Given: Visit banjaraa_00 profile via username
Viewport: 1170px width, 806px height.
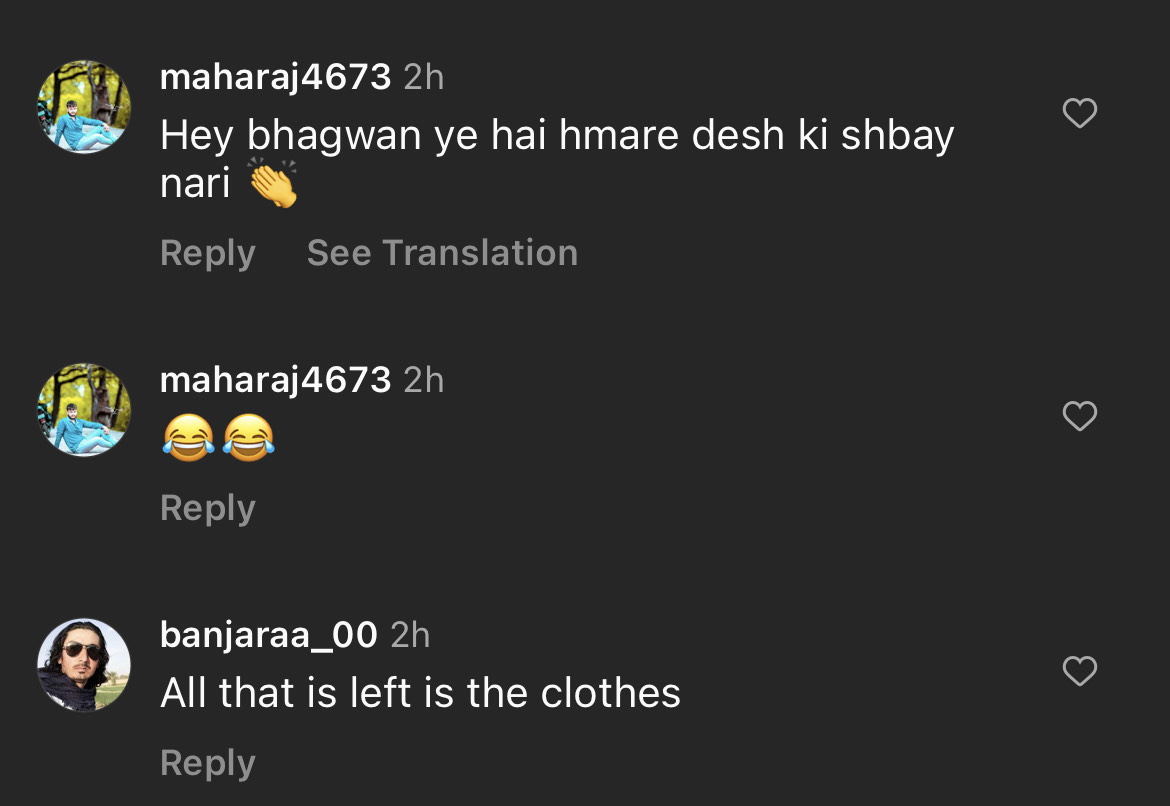Looking at the screenshot, I should pyautogui.click(x=268, y=635).
